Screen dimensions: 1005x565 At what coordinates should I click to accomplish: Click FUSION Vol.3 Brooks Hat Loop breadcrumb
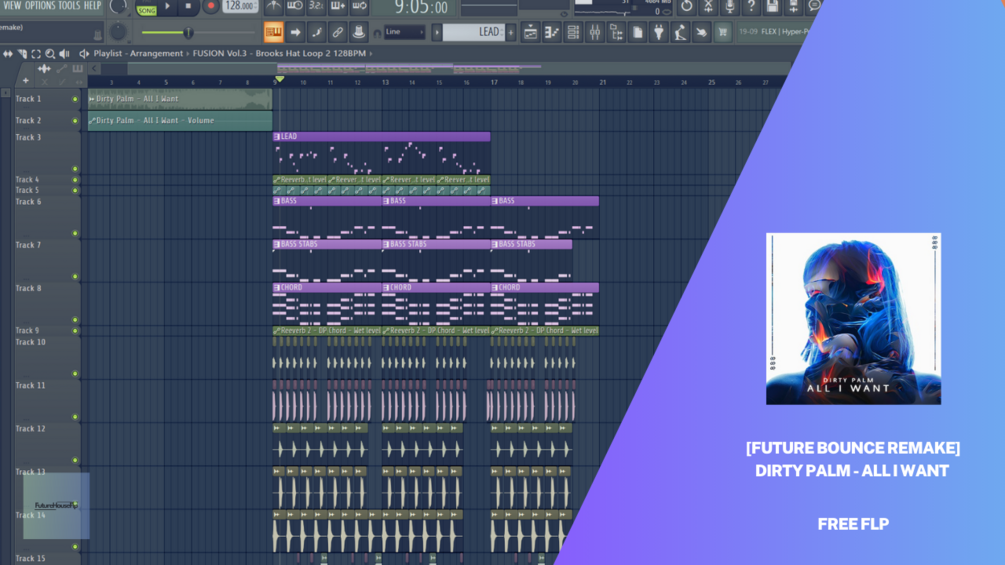coord(279,53)
